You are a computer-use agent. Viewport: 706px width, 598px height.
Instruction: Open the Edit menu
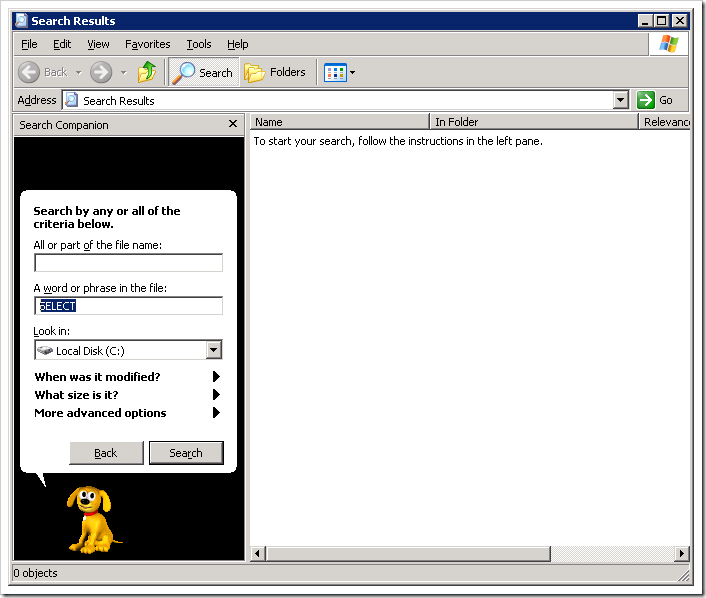(x=62, y=44)
